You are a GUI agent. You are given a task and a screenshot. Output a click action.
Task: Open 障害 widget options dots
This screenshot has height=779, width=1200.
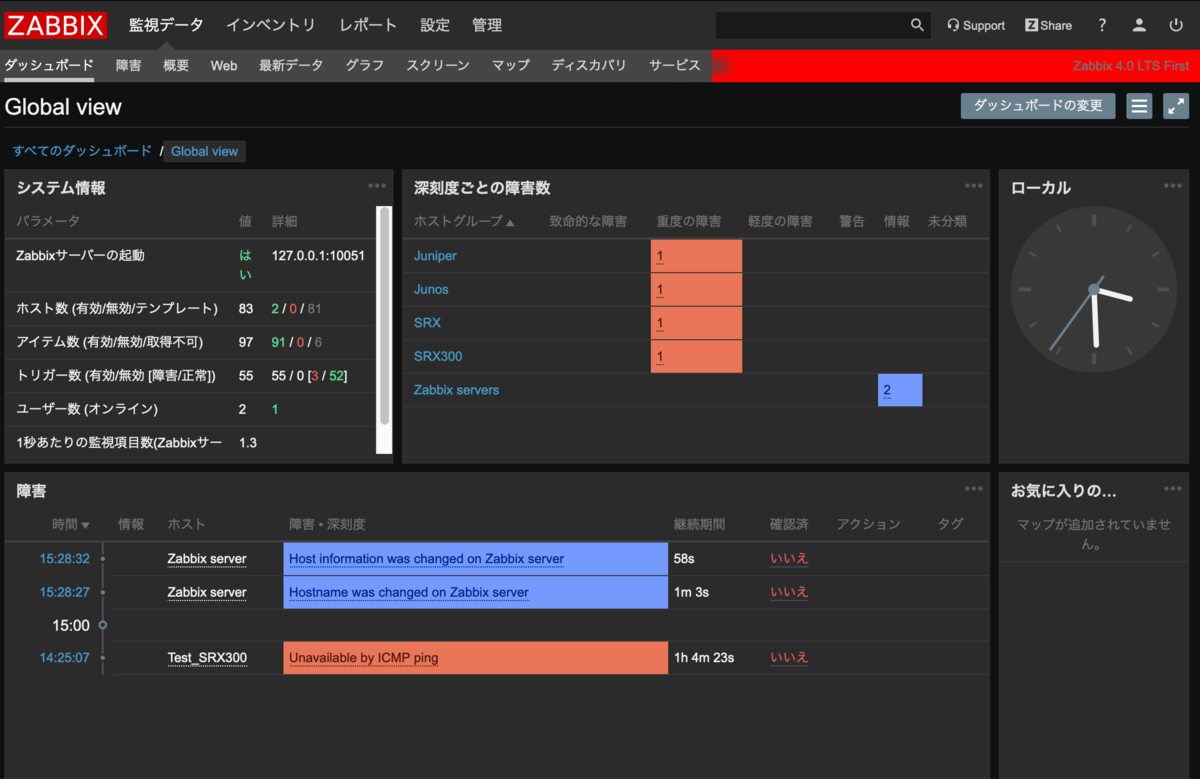coord(974,489)
